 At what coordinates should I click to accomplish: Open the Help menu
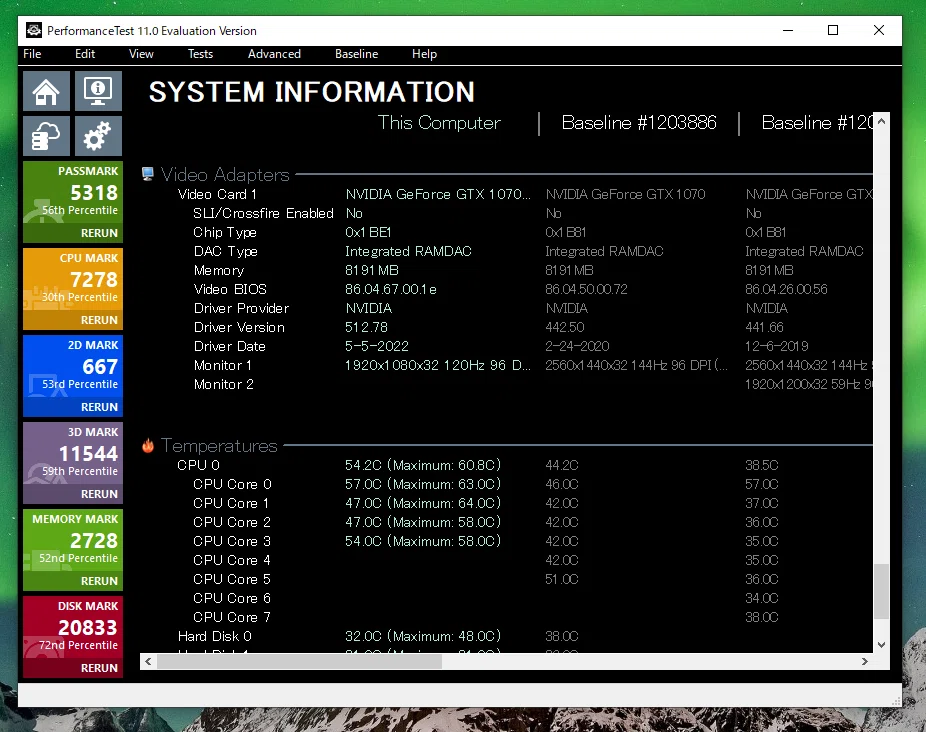(424, 54)
